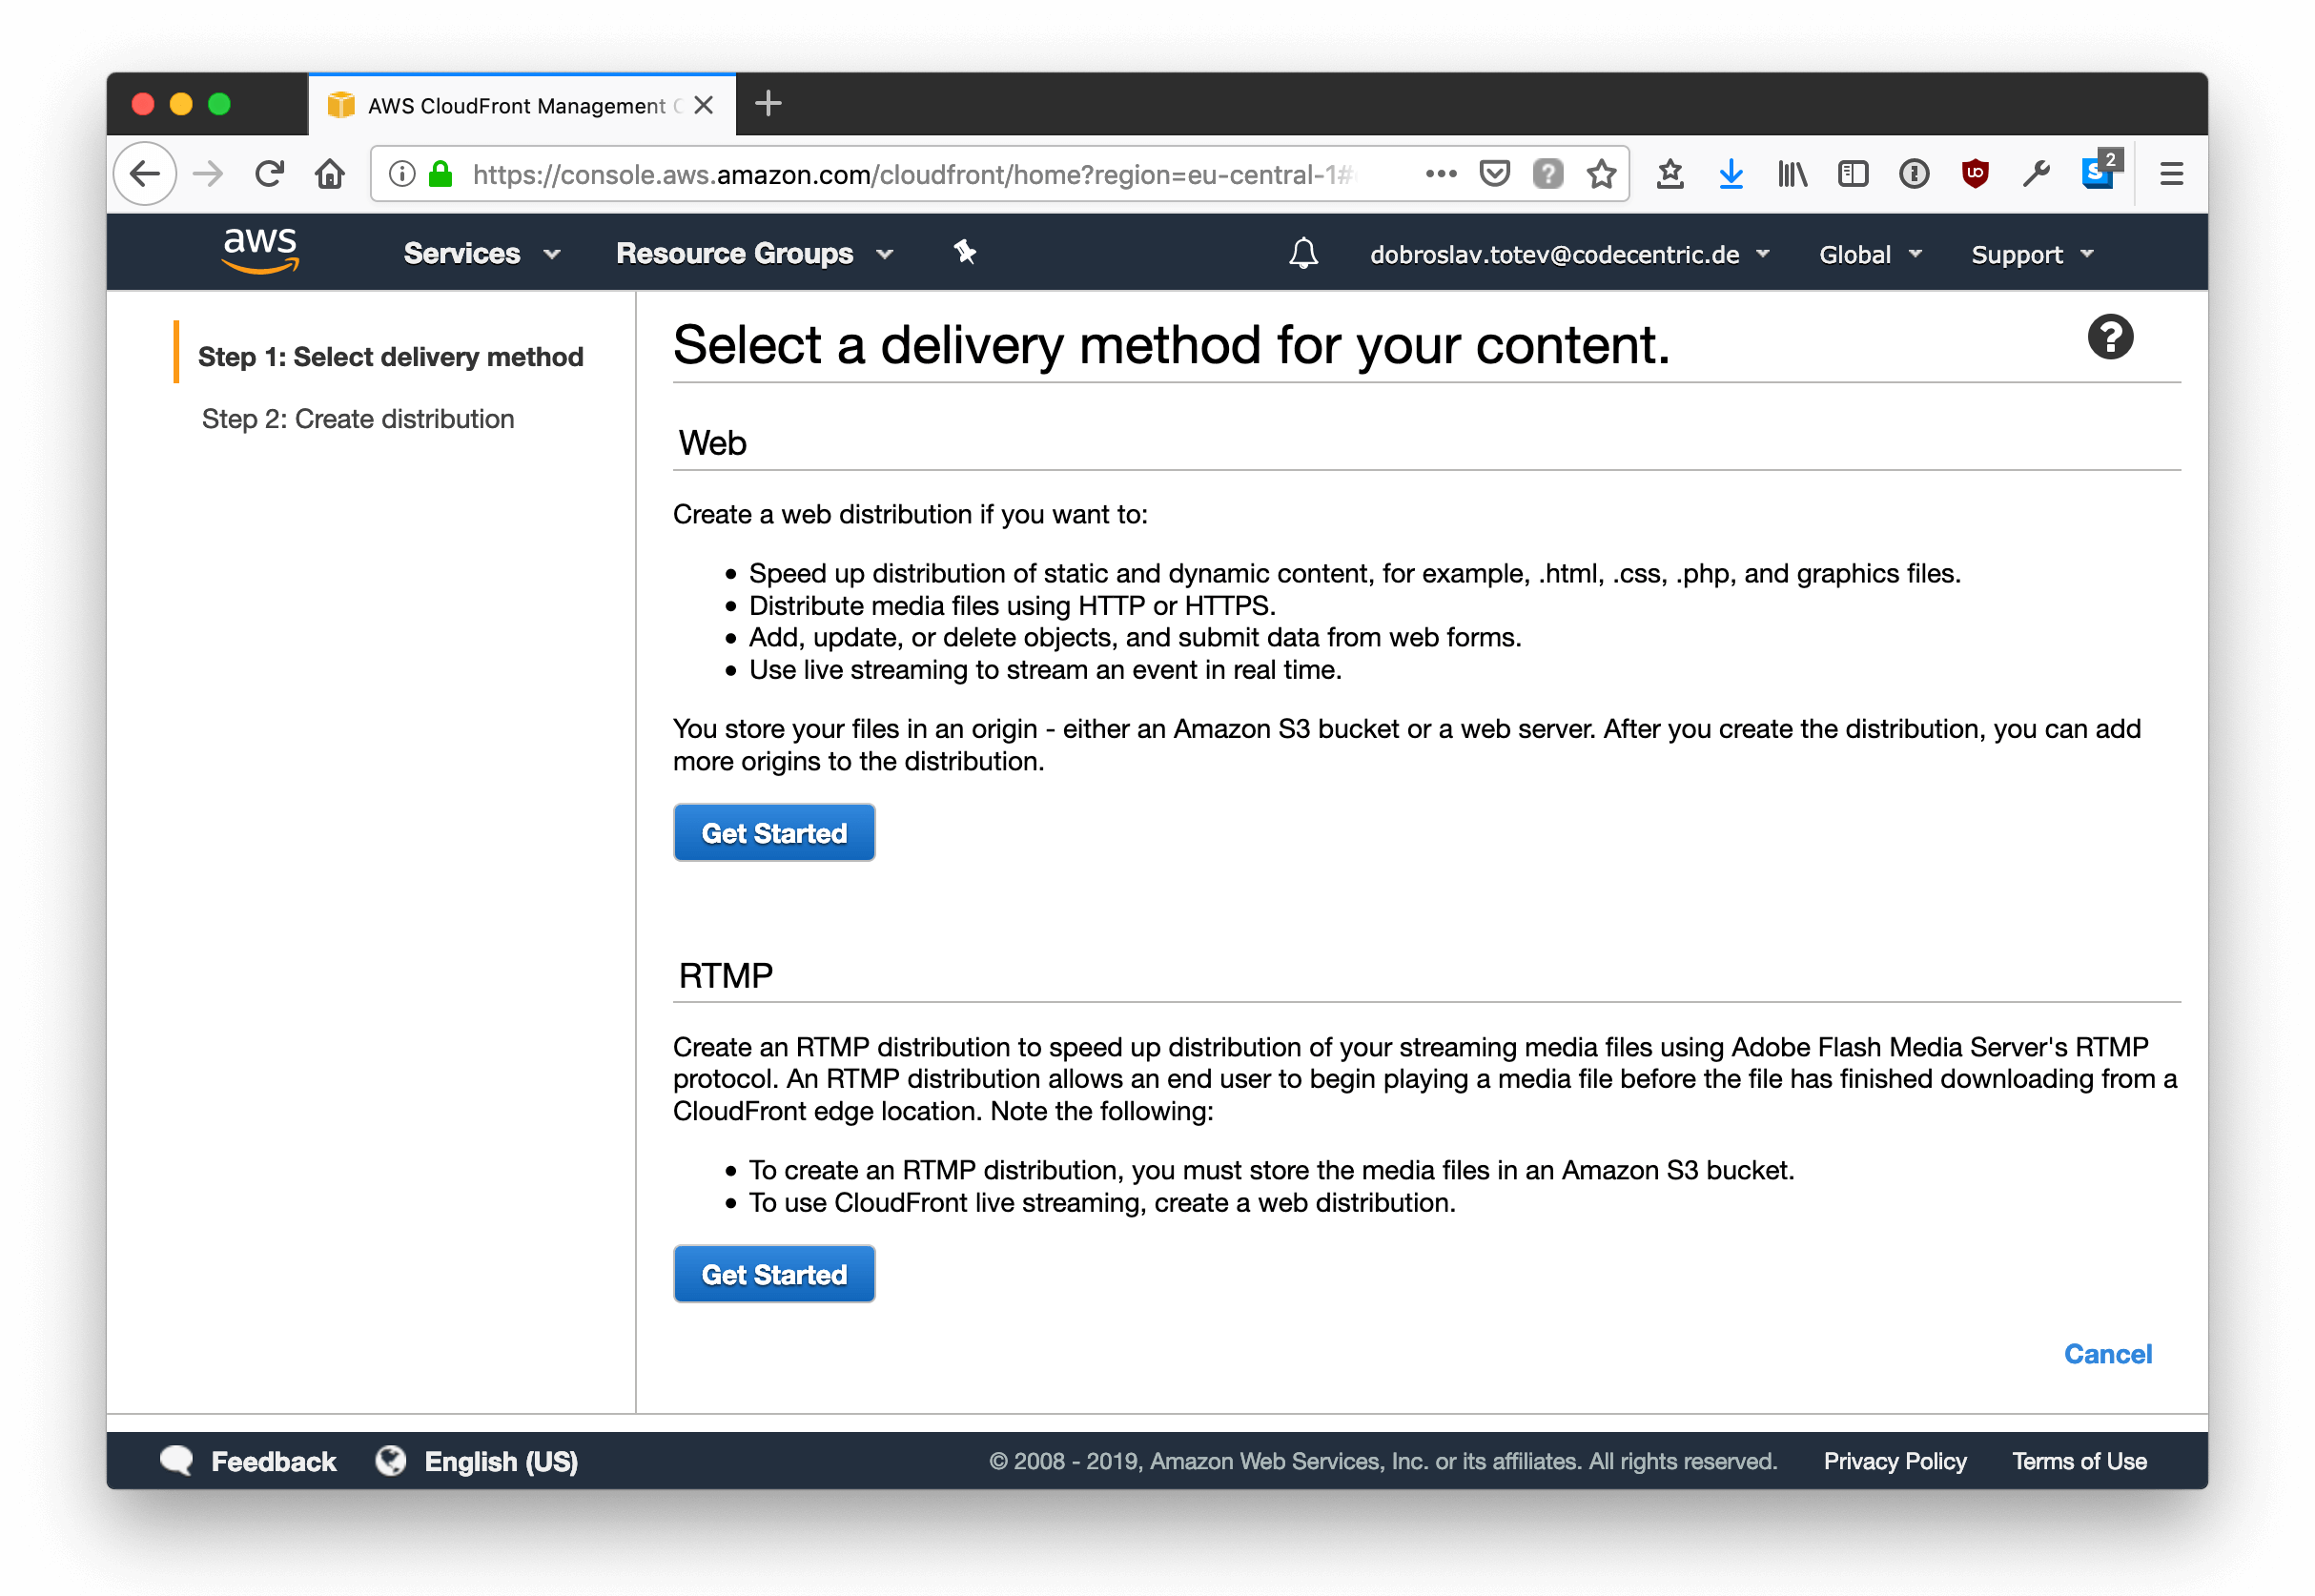Click the Cancel link
The width and height of the screenshot is (2315, 1596).
point(2107,1354)
